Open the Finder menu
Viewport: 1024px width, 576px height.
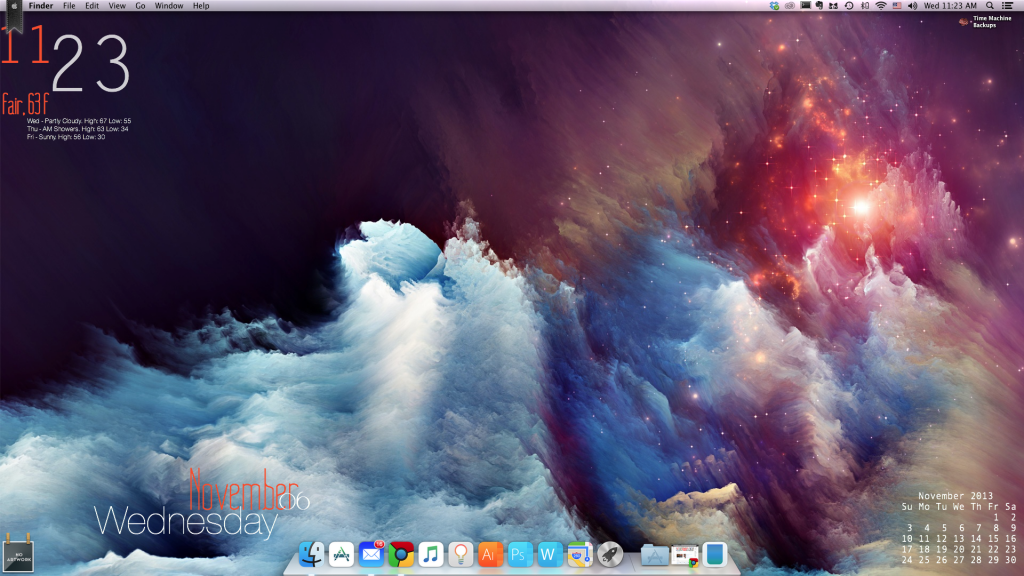click(x=40, y=6)
